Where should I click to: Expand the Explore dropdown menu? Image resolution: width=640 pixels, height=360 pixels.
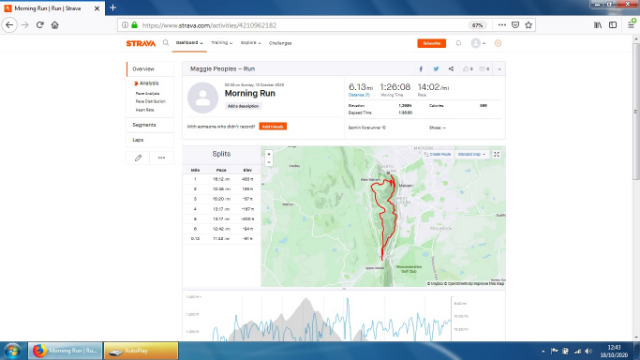pyautogui.click(x=250, y=43)
